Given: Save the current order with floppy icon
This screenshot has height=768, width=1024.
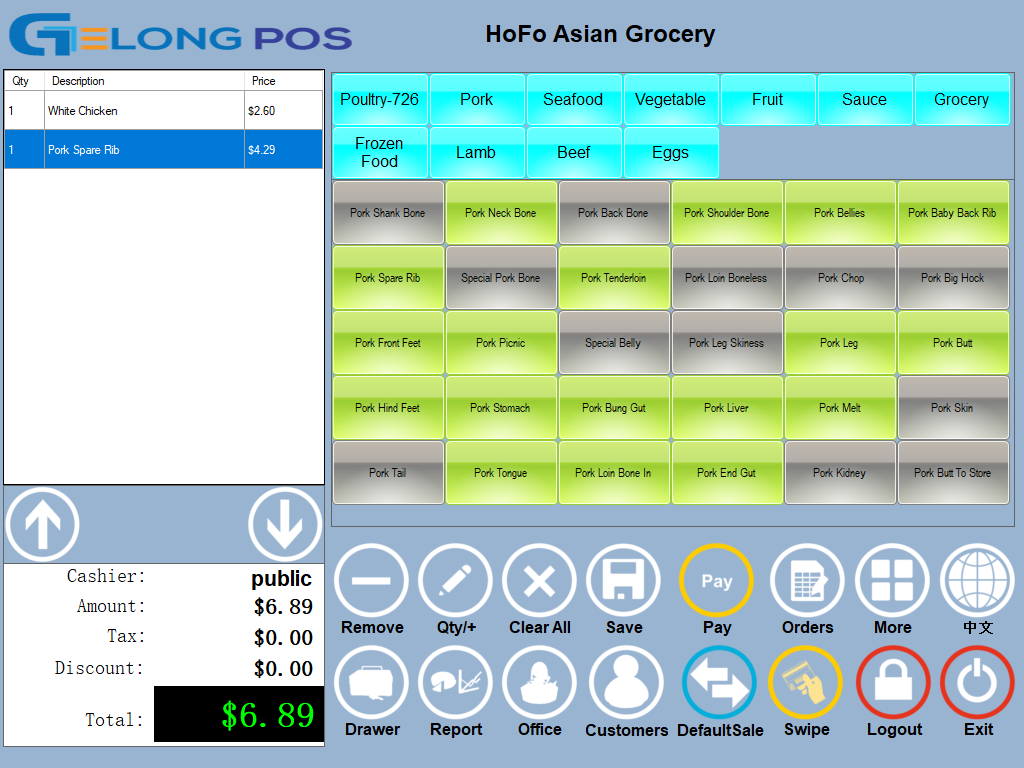Looking at the screenshot, I should point(623,581).
